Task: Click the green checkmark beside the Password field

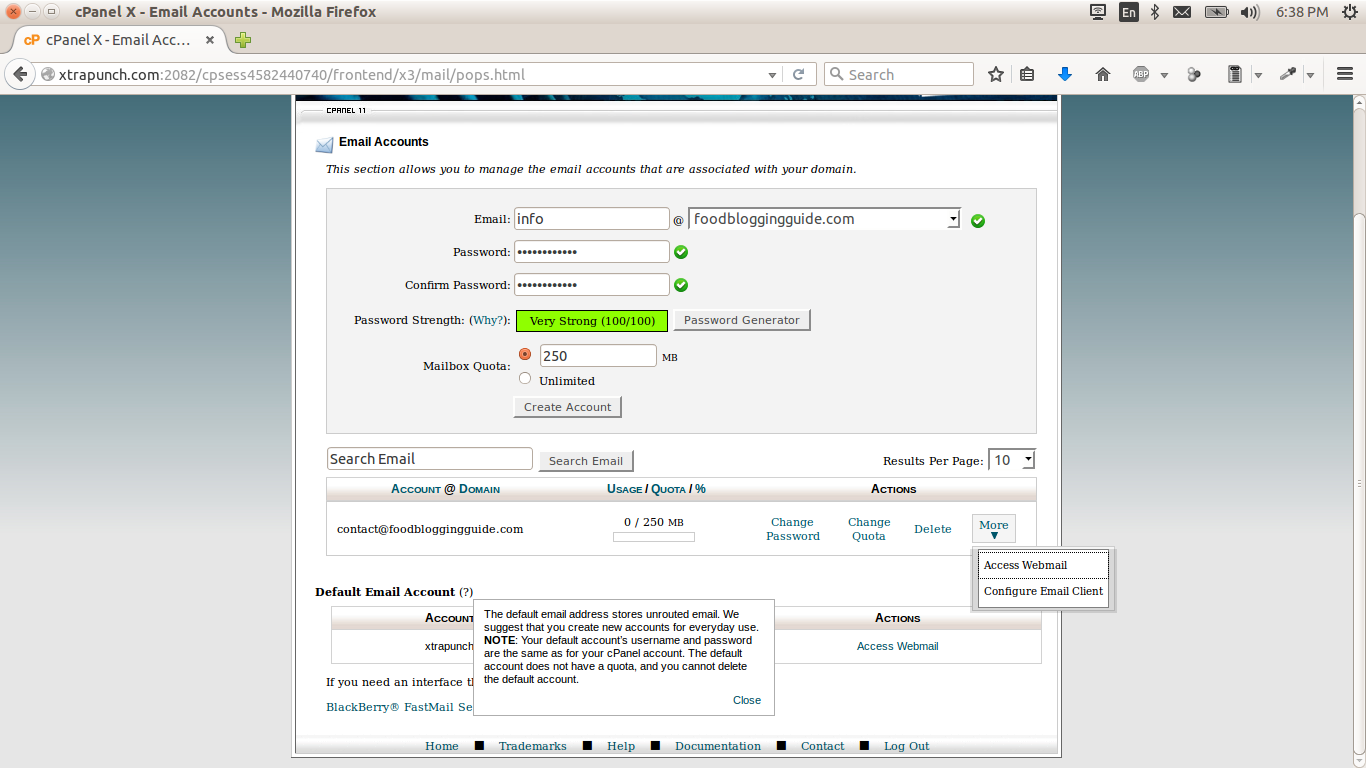Action: (x=681, y=252)
